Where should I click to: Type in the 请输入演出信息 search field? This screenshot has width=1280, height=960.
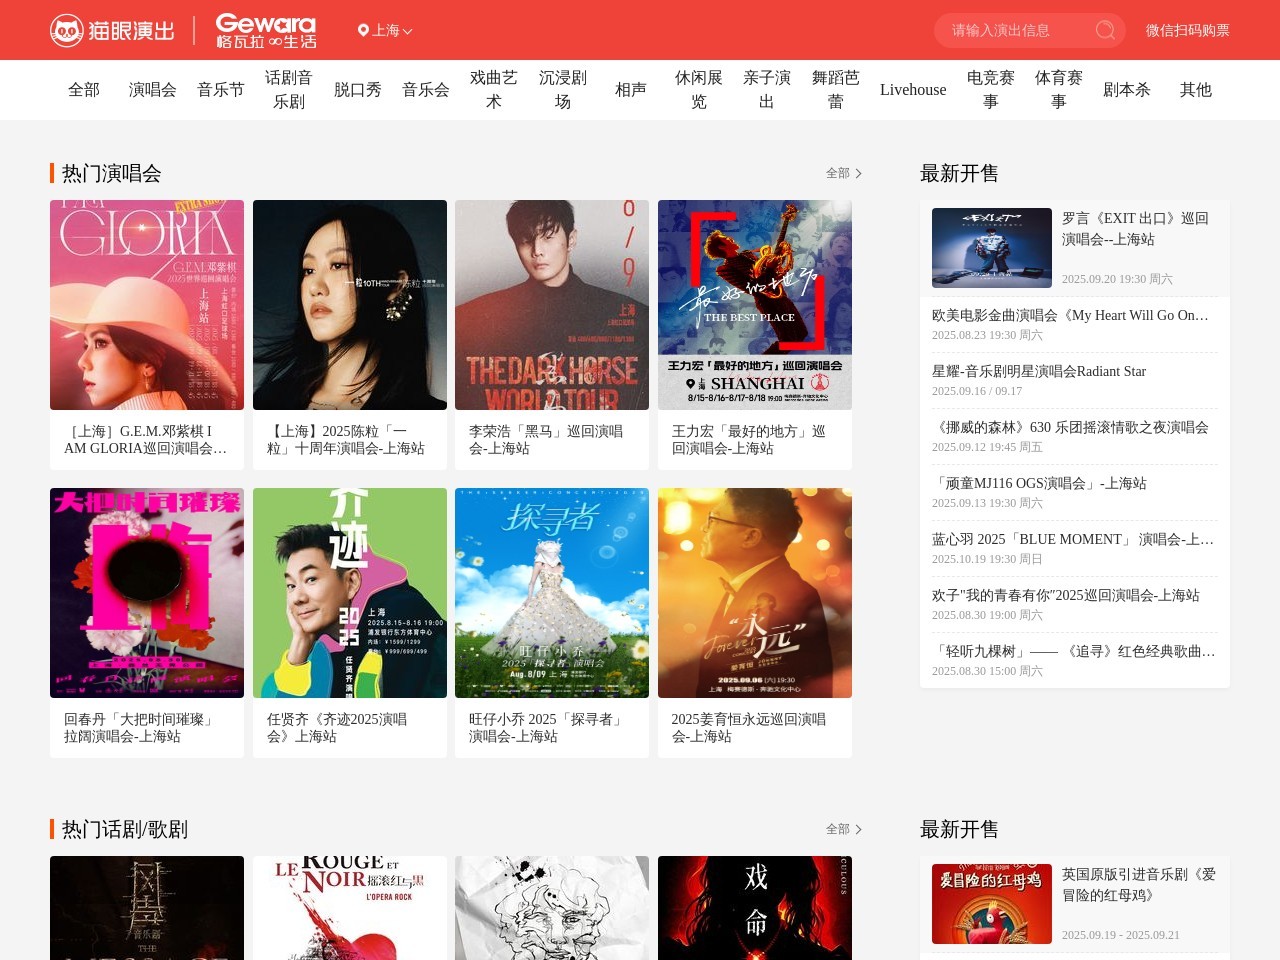pos(1015,31)
